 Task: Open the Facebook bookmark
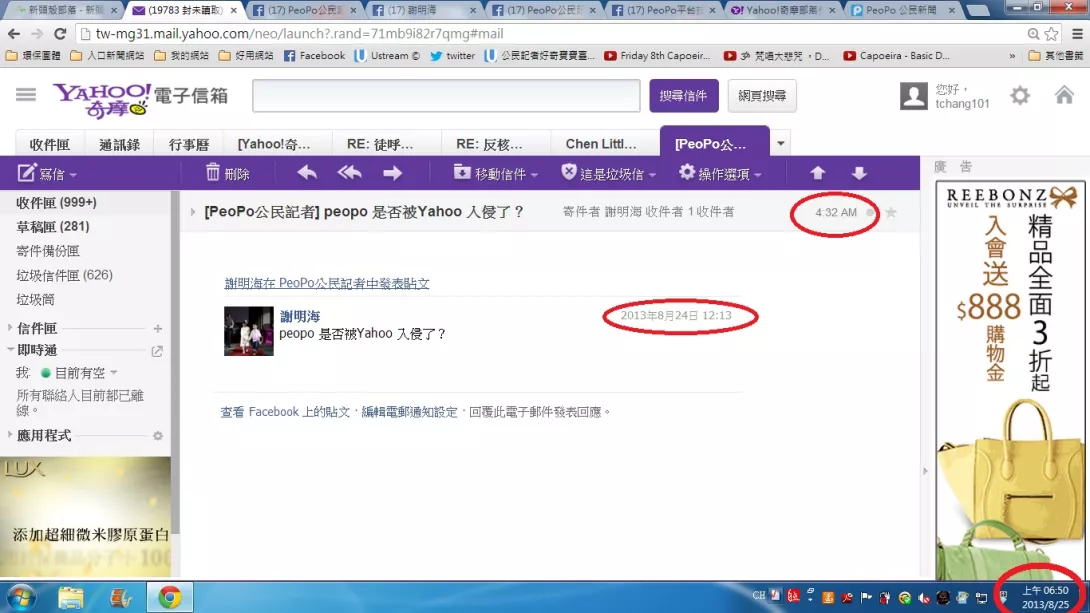coord(315,56)
